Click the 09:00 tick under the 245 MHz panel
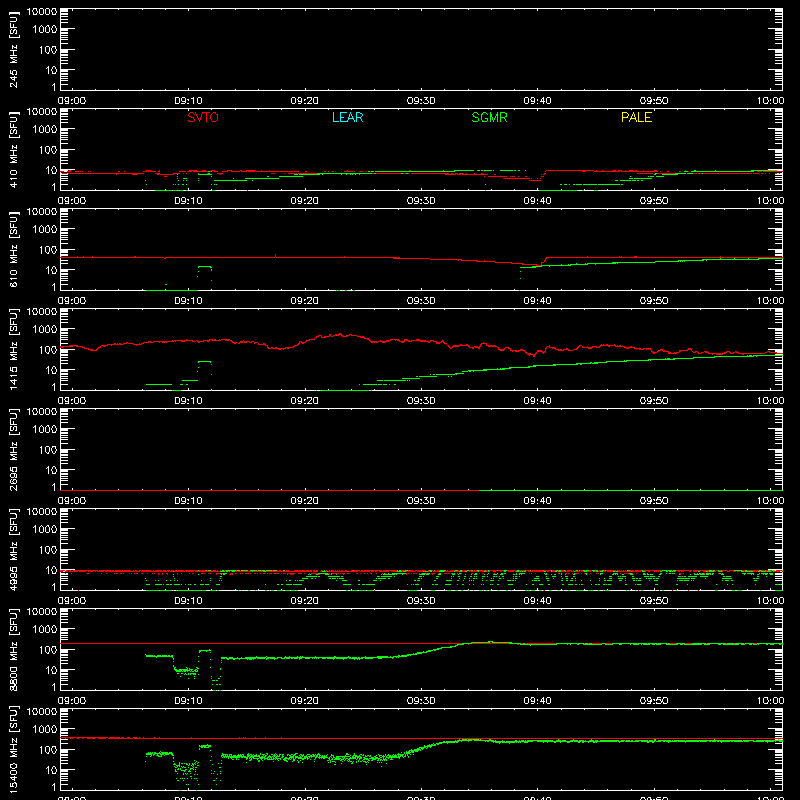The width and height of the screenshot is (800, 800). click(x=71, y=101)
